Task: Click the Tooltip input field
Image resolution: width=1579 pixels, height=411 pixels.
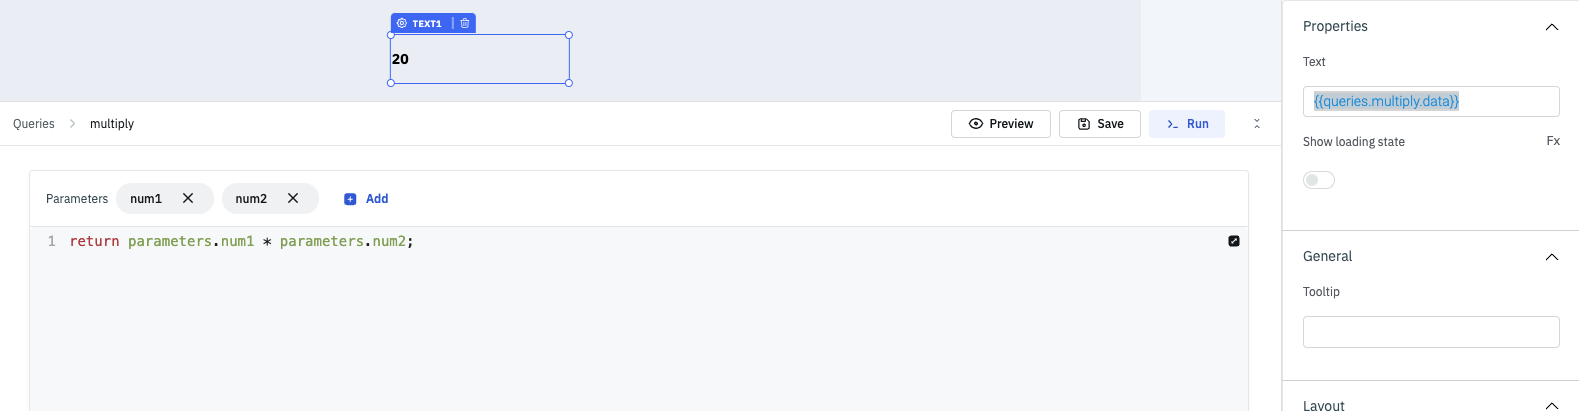Action: 1431,332
